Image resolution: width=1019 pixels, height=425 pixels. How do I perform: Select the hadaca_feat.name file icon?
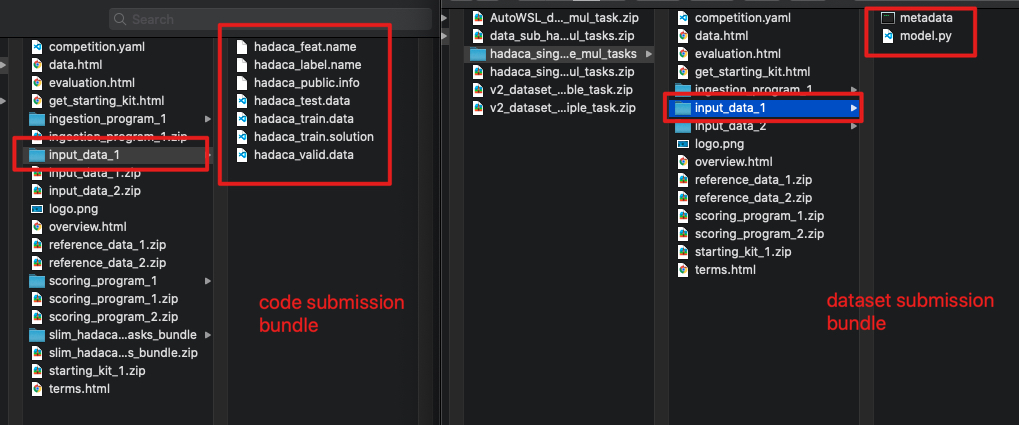pyautogui.click(x=243, y=47)
